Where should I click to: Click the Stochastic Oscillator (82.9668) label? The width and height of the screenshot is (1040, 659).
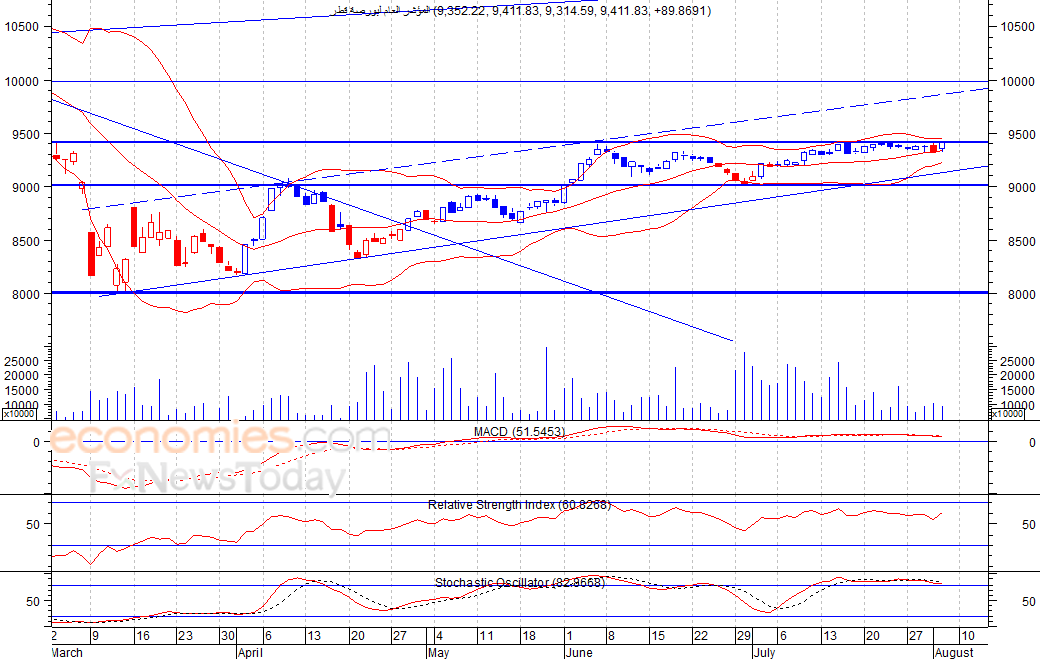[520, 583]
